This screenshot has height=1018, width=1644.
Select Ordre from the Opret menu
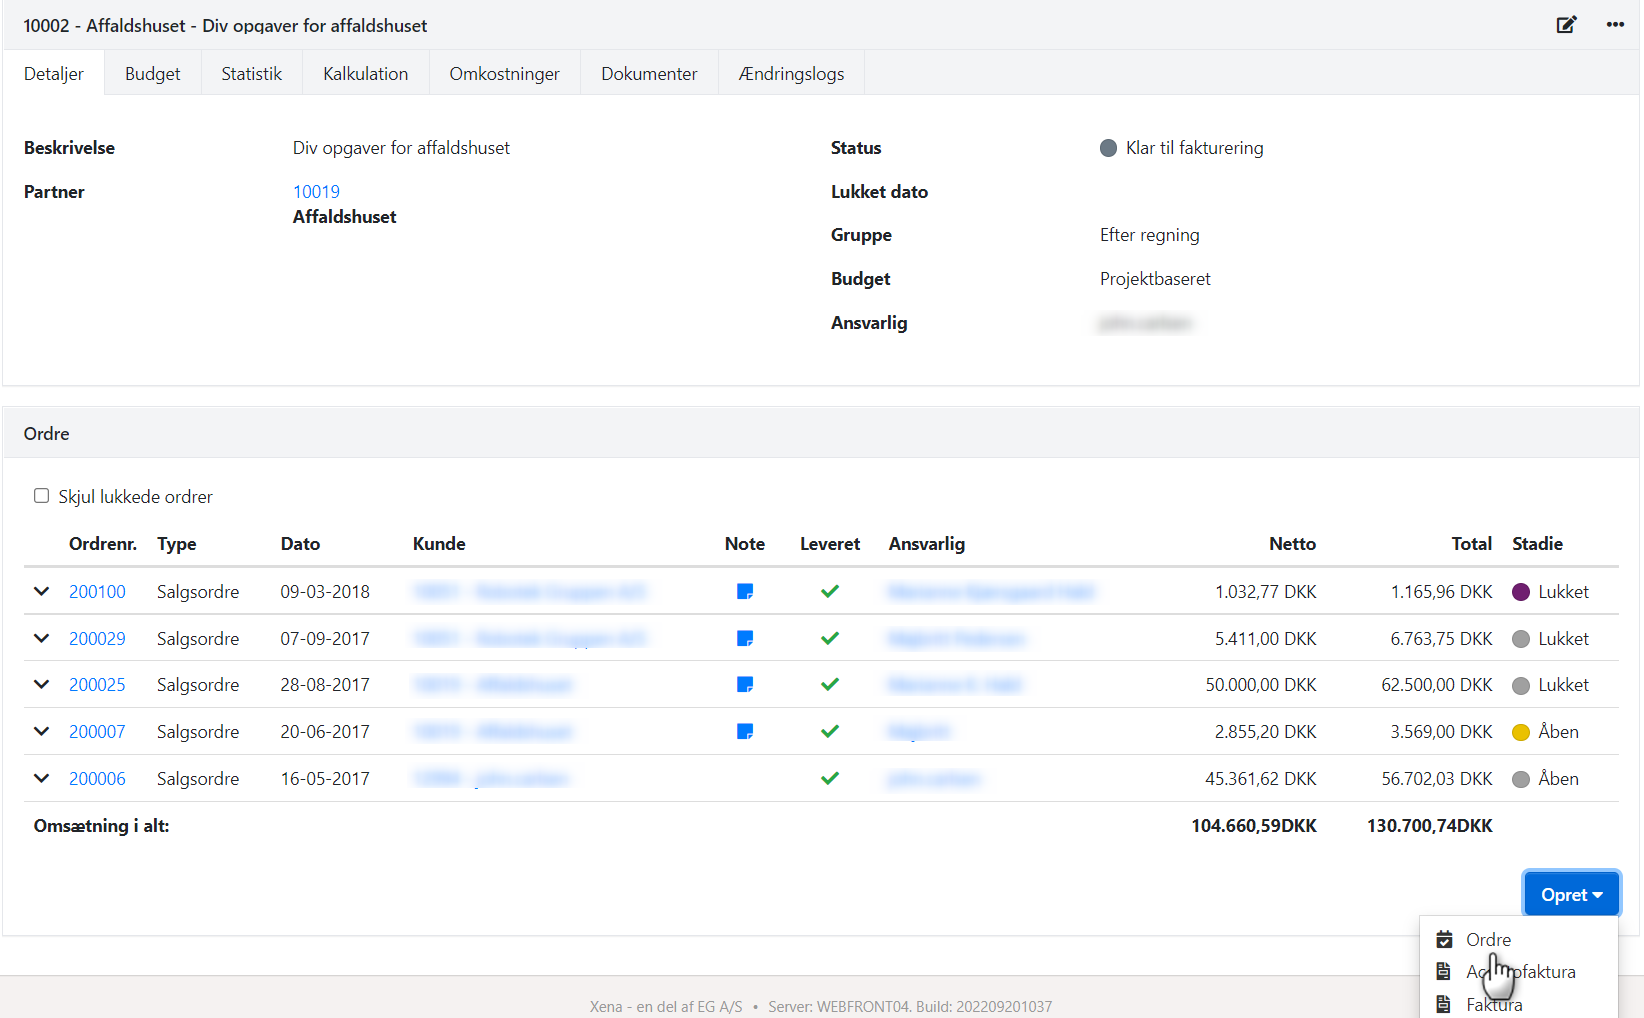click(1488, 940)
